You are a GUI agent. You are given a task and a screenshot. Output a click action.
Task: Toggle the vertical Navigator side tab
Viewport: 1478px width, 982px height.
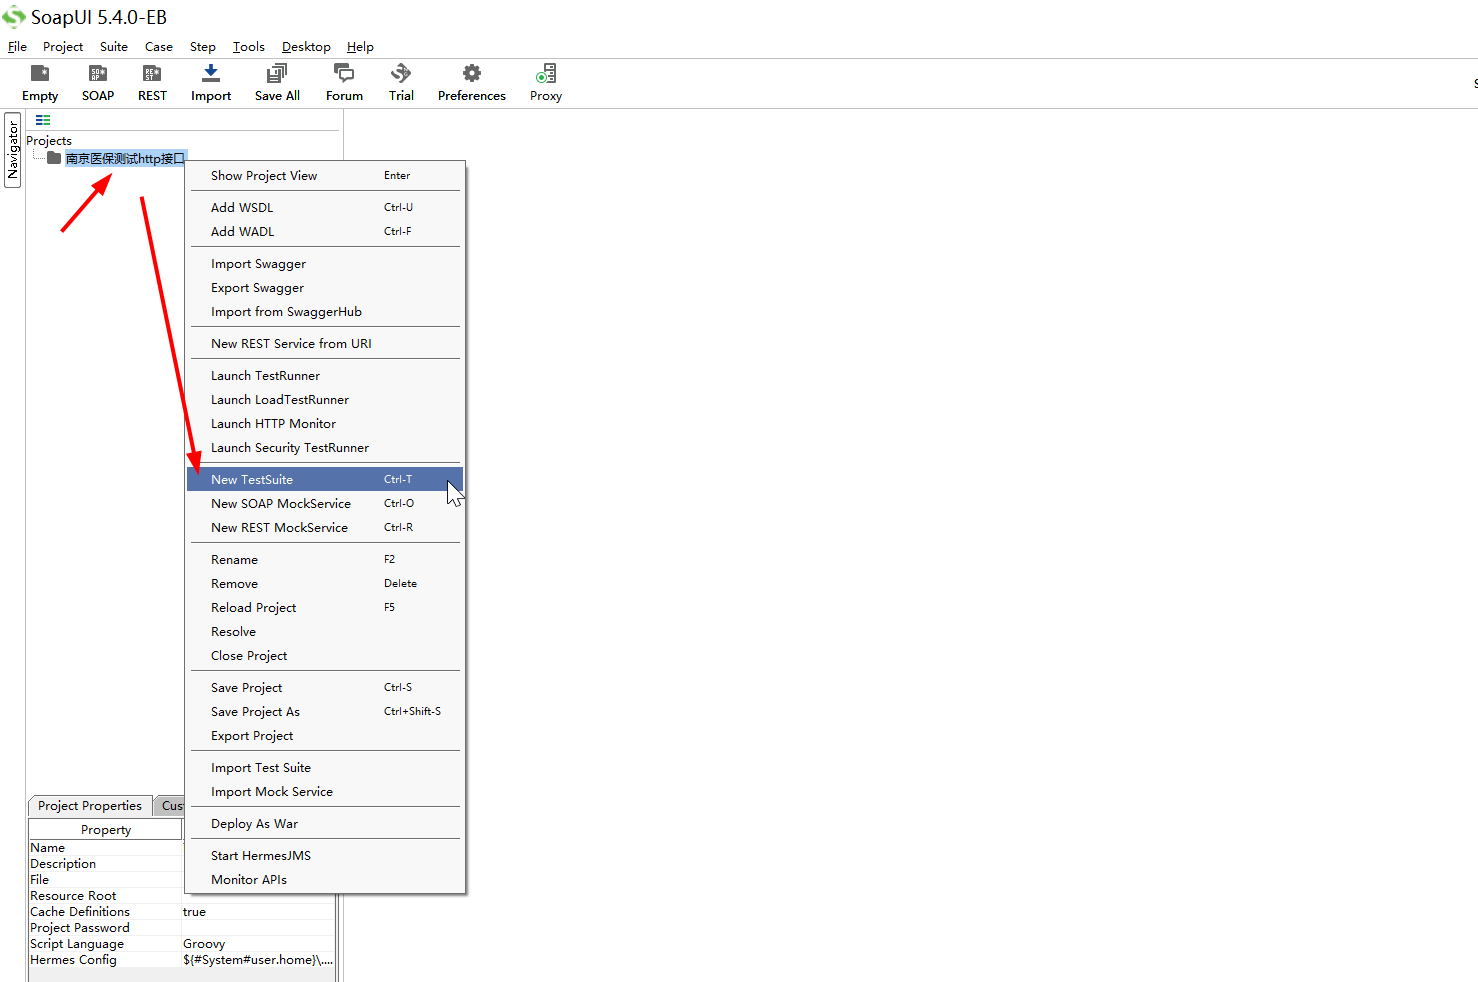pos(13,150)
